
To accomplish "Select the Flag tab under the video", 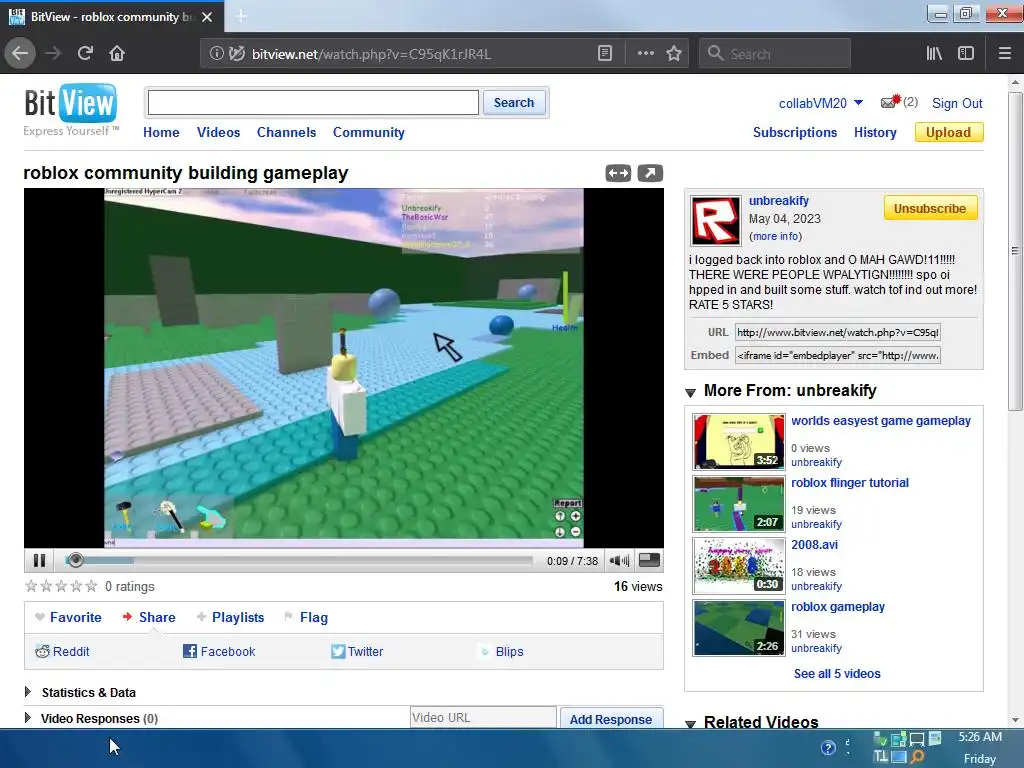I will [306, 617].
